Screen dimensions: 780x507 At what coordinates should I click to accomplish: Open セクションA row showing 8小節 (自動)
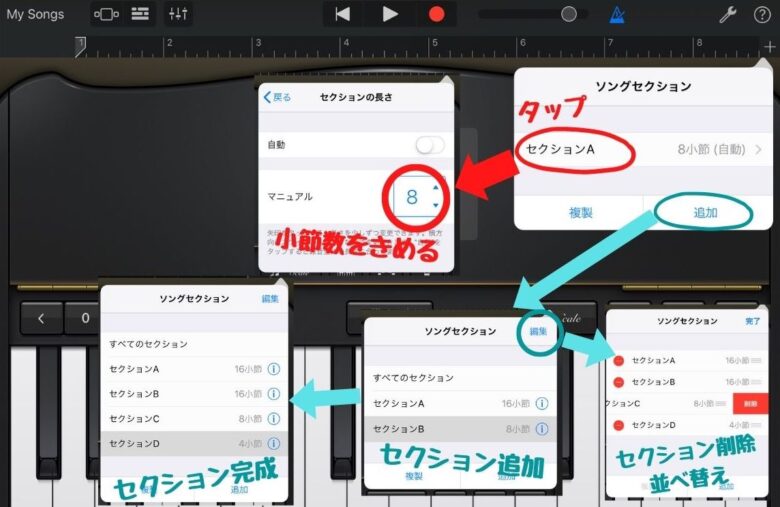pyautogui.click(x=643, y=149)
